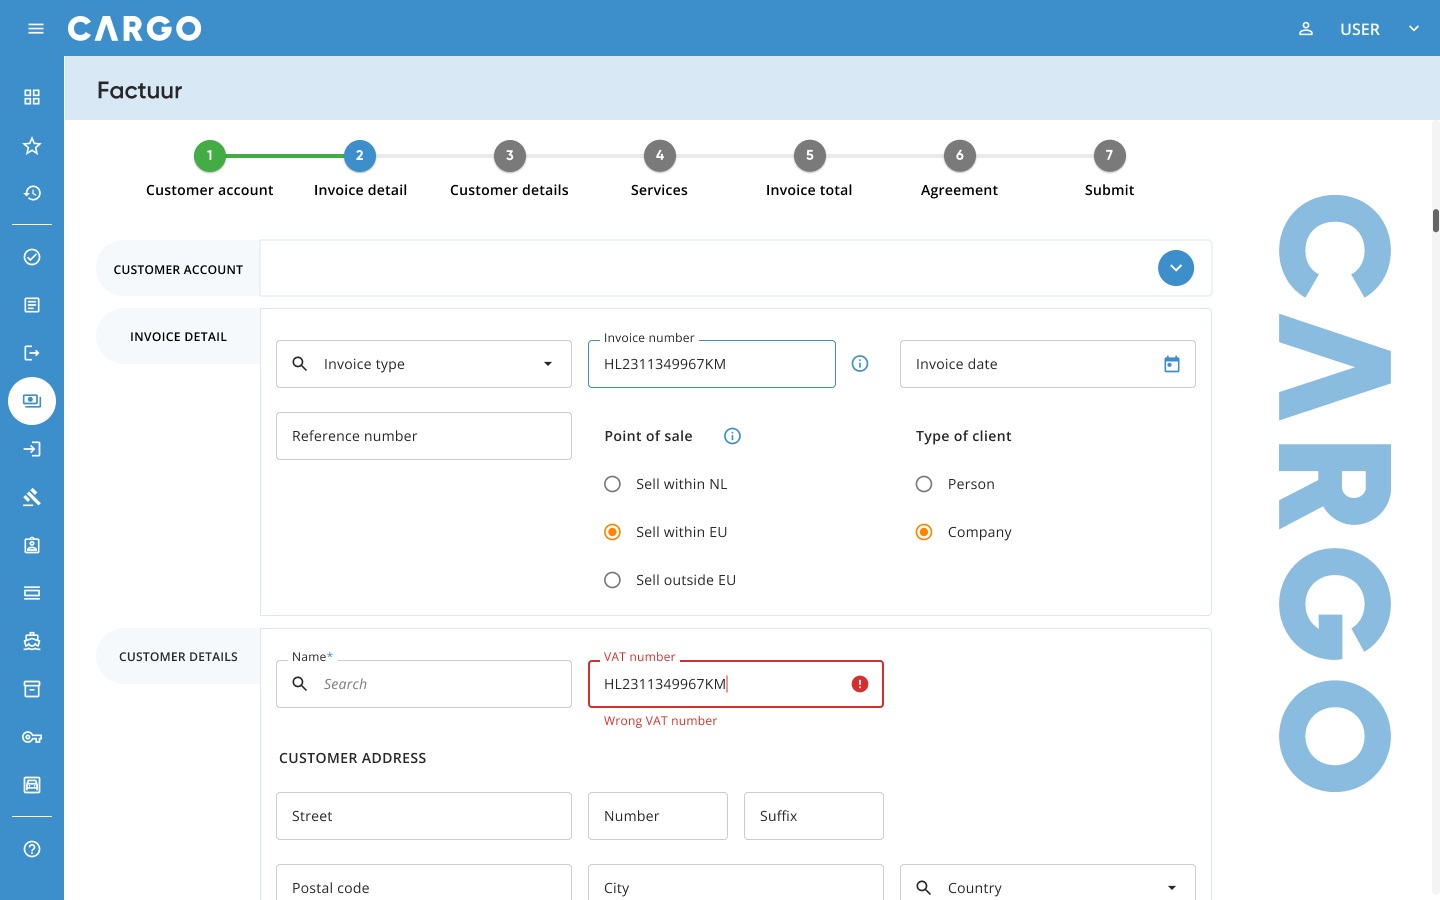Open the calendar icon in Invoice date
The image size is (1440, 900).
[1172, 364]
